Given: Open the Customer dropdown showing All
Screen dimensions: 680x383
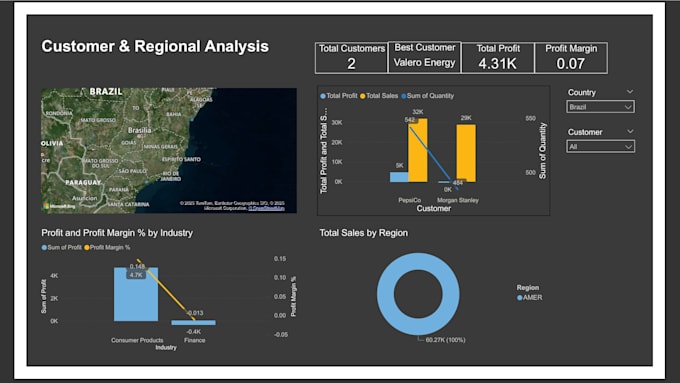Looking at the screenshot, I should click(x=600, y=147).
